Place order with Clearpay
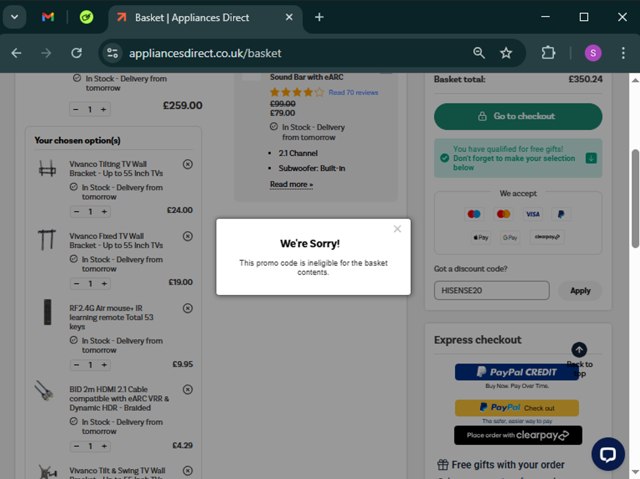The width and height of the screenshot is (640, 479). pos(518,435)
